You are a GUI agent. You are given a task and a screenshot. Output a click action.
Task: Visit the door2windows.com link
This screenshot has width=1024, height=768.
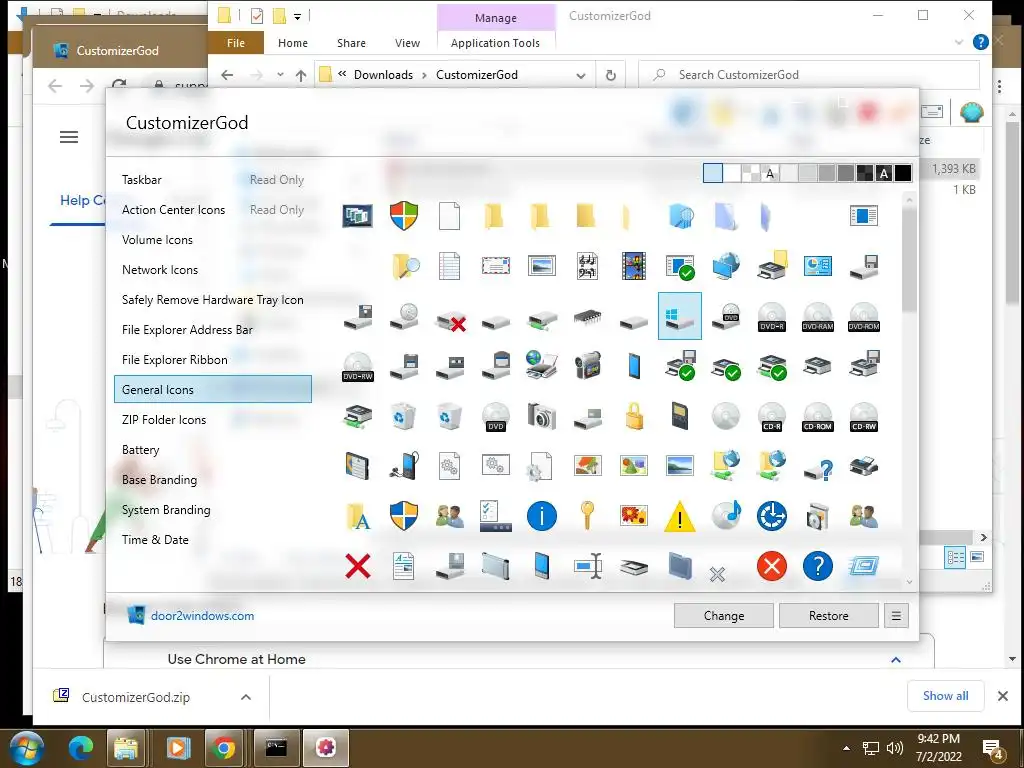(x=202, y=616)
